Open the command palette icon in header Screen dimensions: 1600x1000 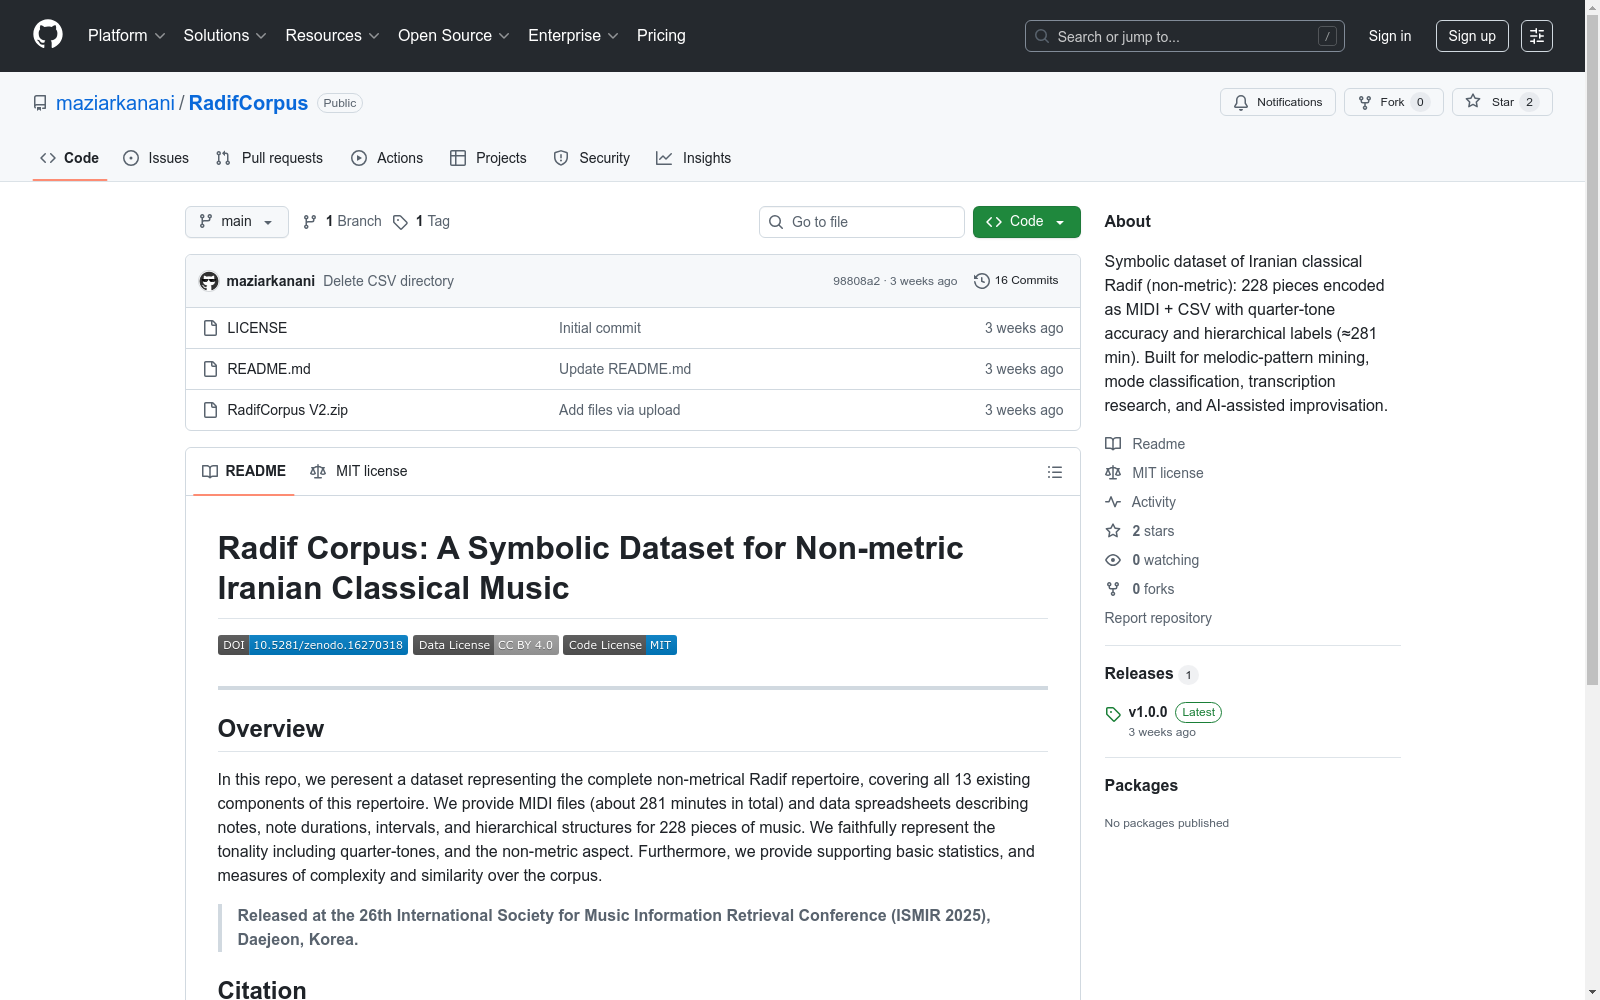pyautogui.click(x=1536, y=36)
